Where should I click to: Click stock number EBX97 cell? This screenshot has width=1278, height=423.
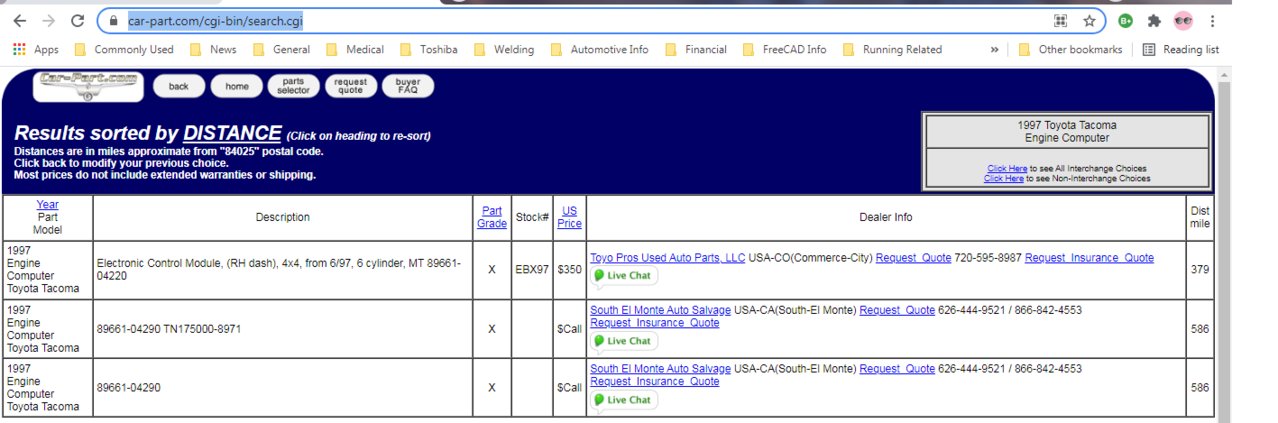pos(532,270)
